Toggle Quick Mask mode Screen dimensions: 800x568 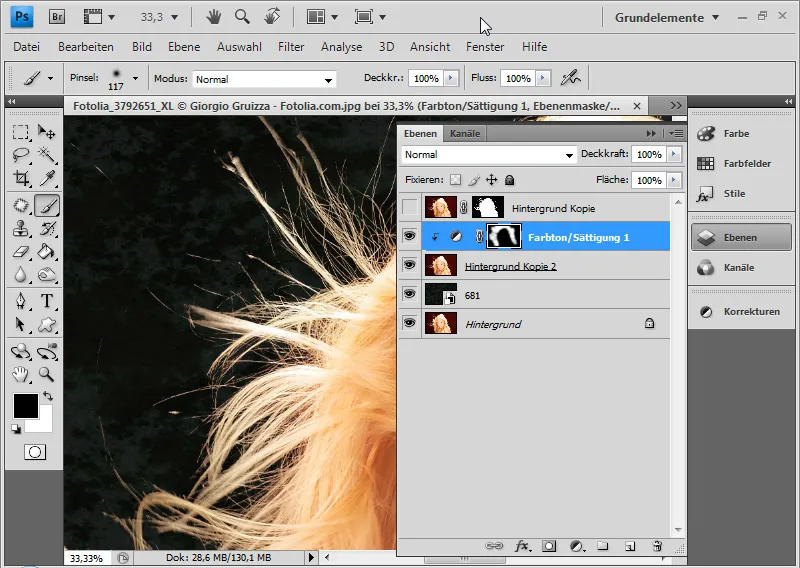[35, 452]
